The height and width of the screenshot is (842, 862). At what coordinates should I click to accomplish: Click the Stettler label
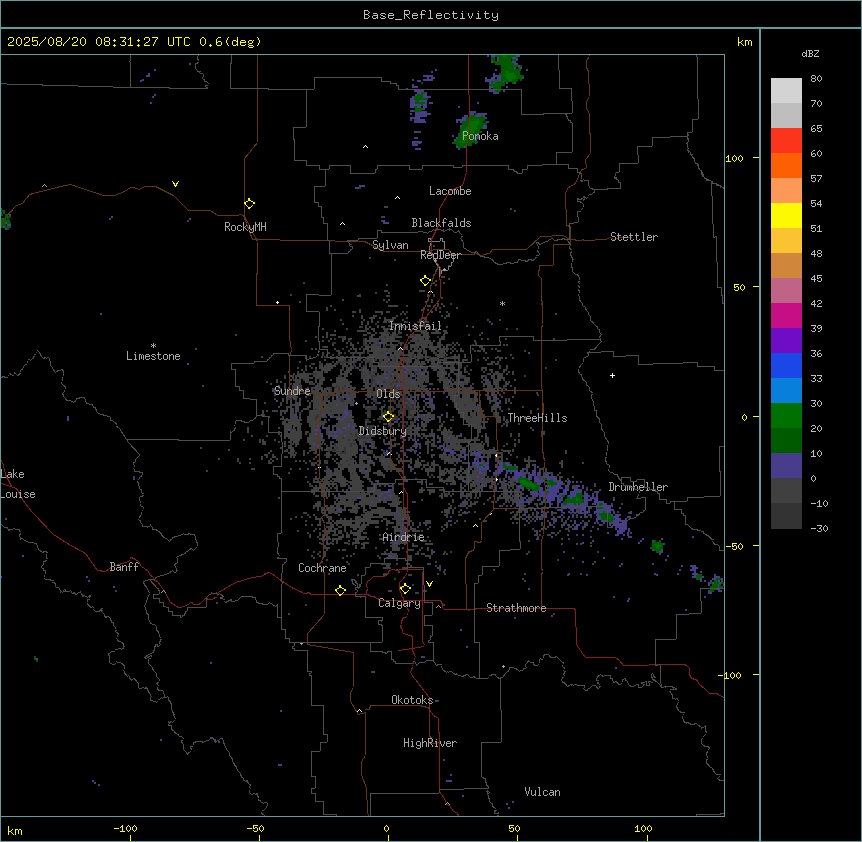(x=634, y=237)
